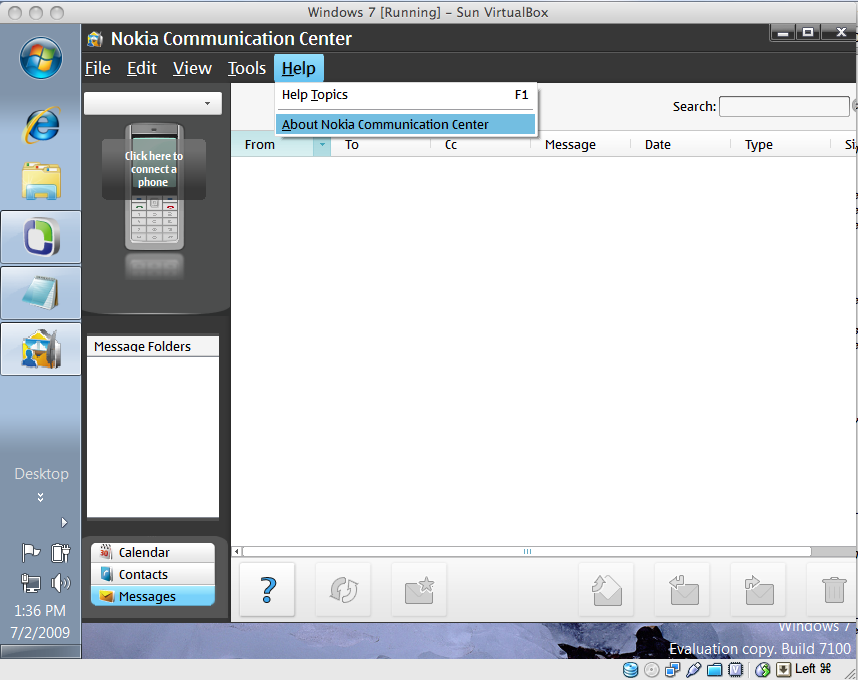Image resolution: width=858 pixels, height=680 pixels.
Task: Expand the Desktop toolbar double chevron
Action: pos(40,497)
